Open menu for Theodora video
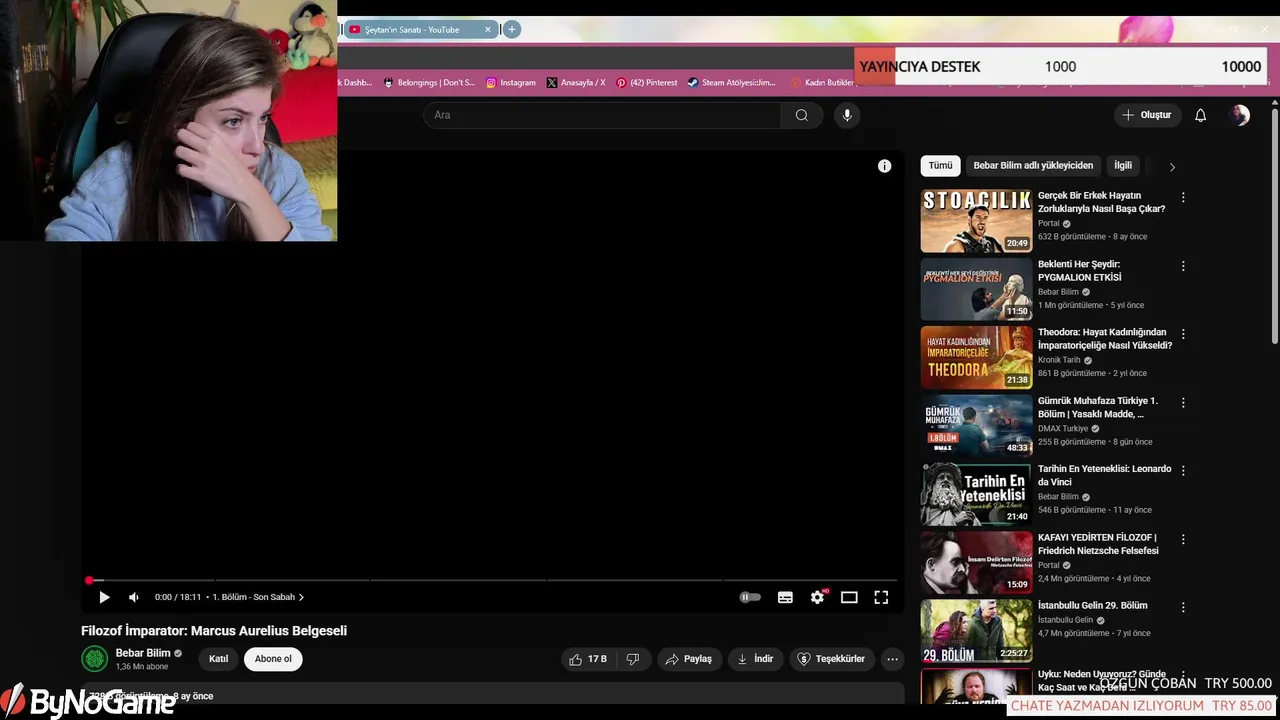1280x720 pixels. click(x=1183, y=334)
